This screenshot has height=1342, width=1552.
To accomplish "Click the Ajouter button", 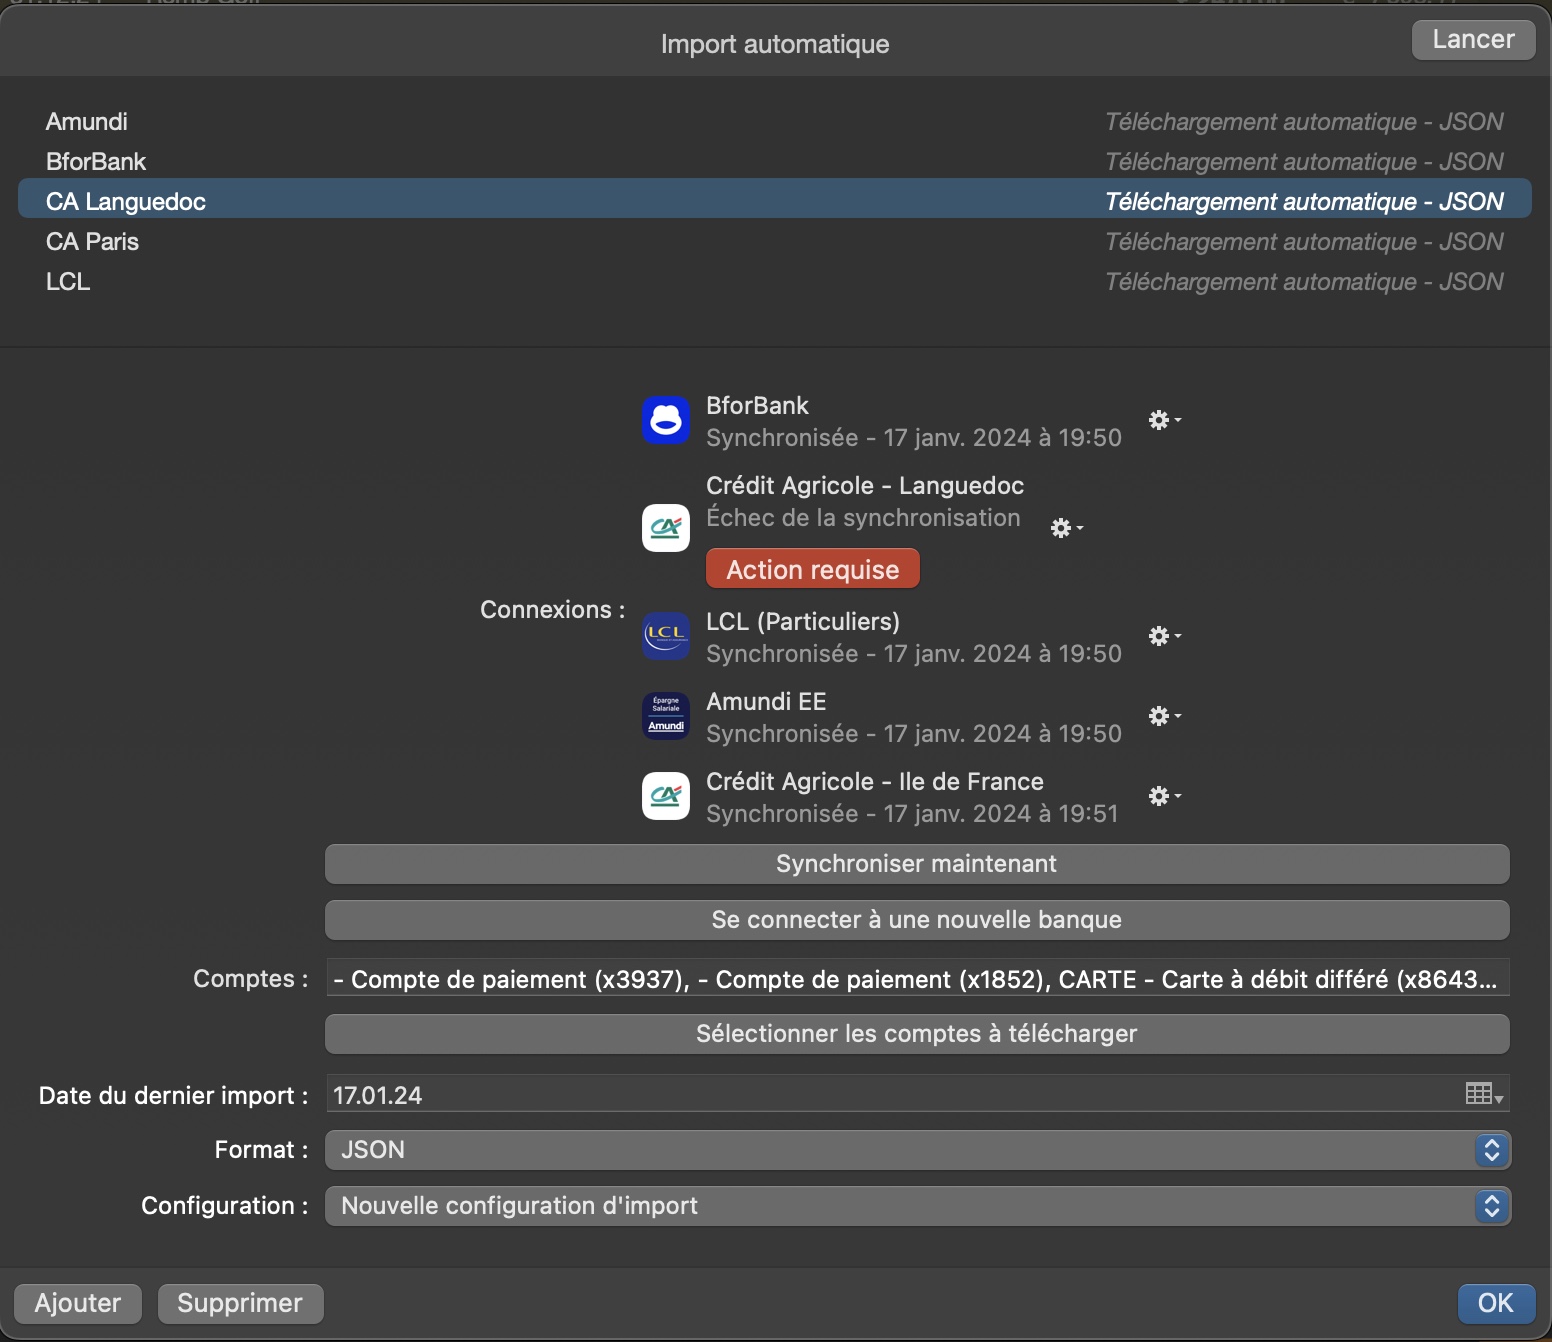I will point(78,1303).
